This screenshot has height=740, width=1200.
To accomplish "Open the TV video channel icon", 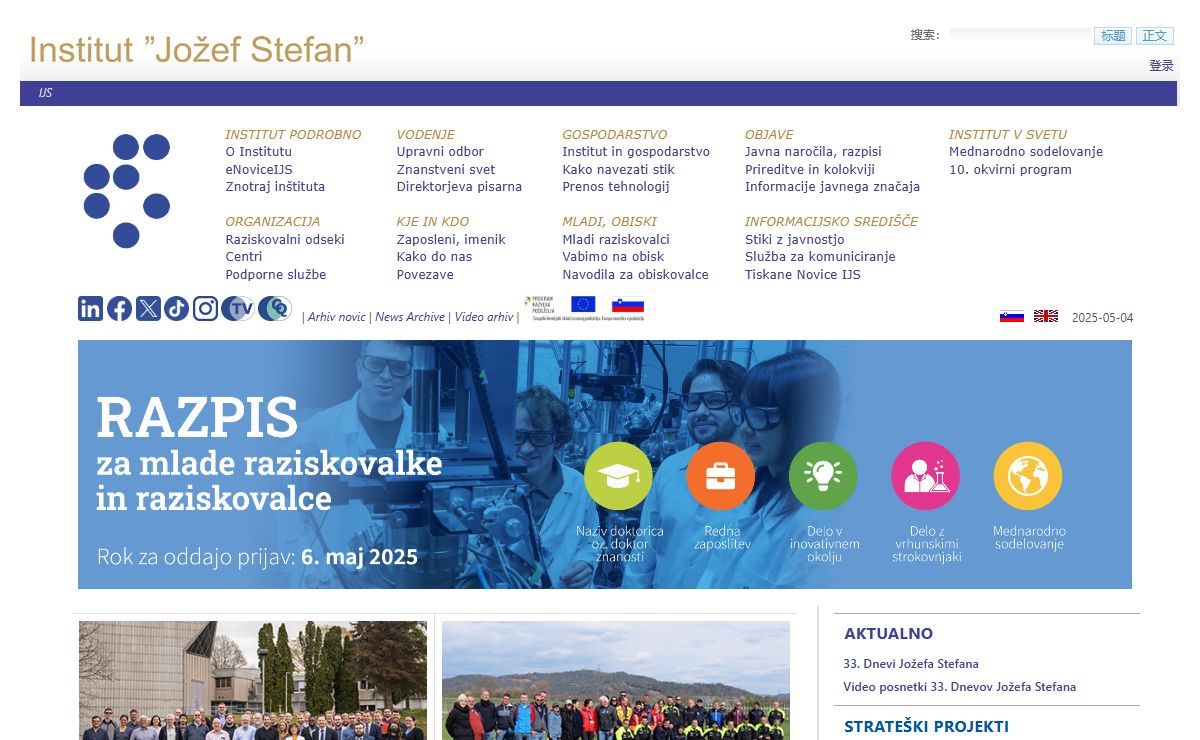I will [238, 309].
